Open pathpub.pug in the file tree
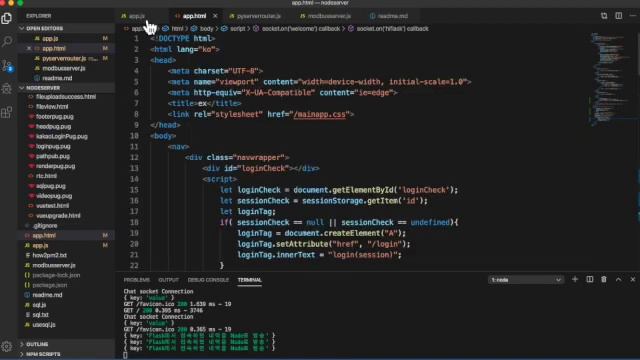This screenshot has width=640, height=360. point(66,156)
